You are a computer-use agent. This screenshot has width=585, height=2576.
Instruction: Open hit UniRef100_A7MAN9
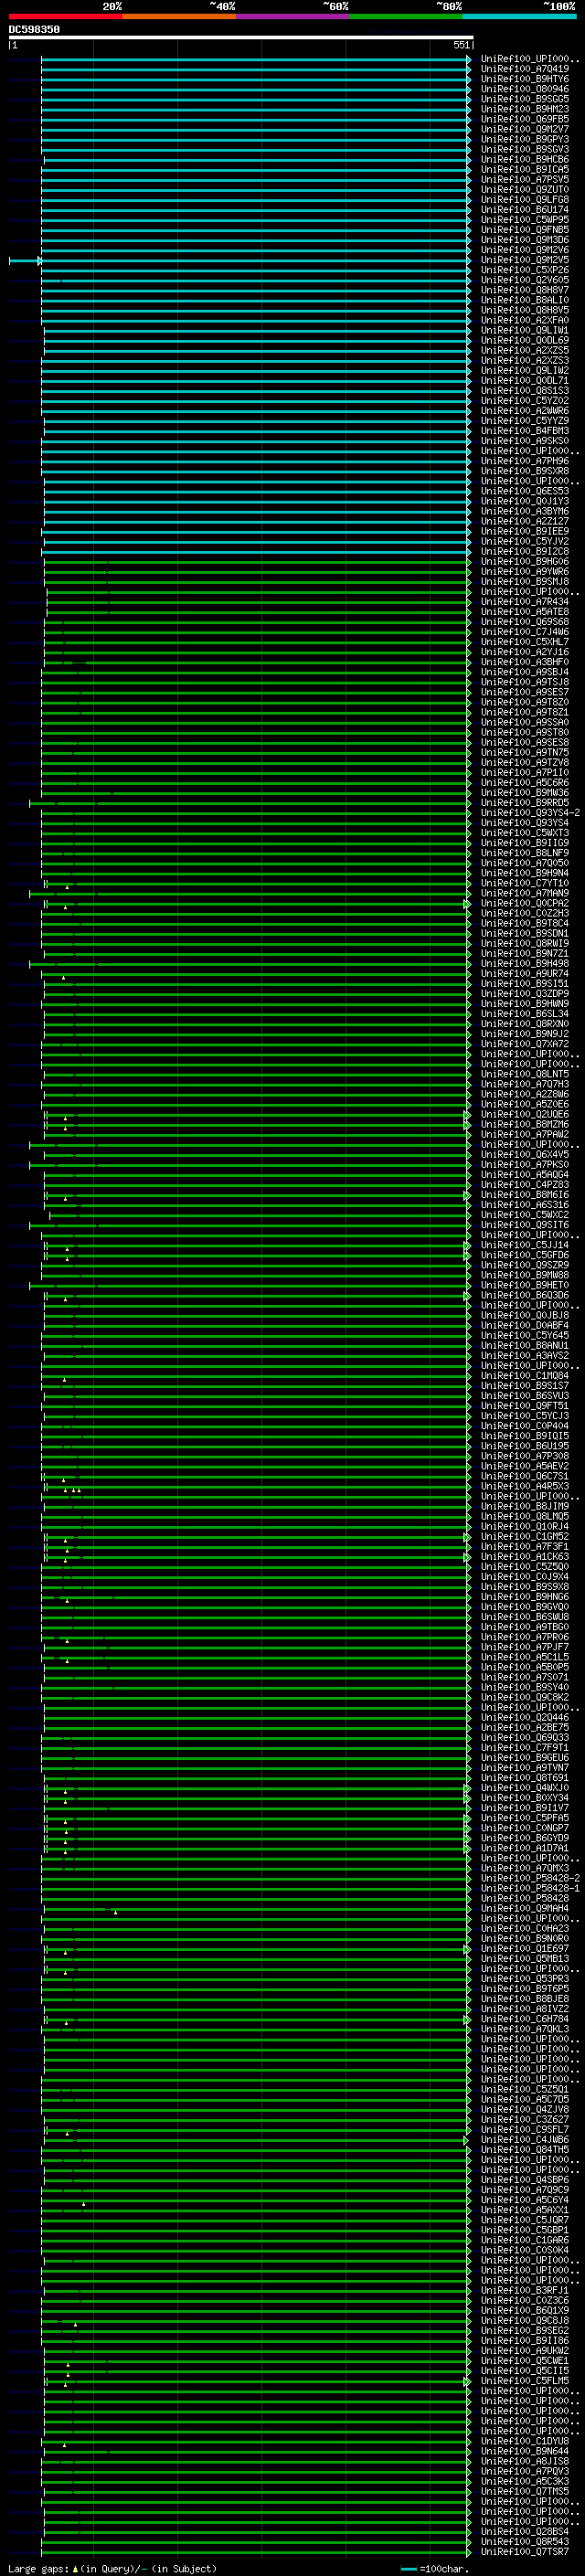[525, 893]
